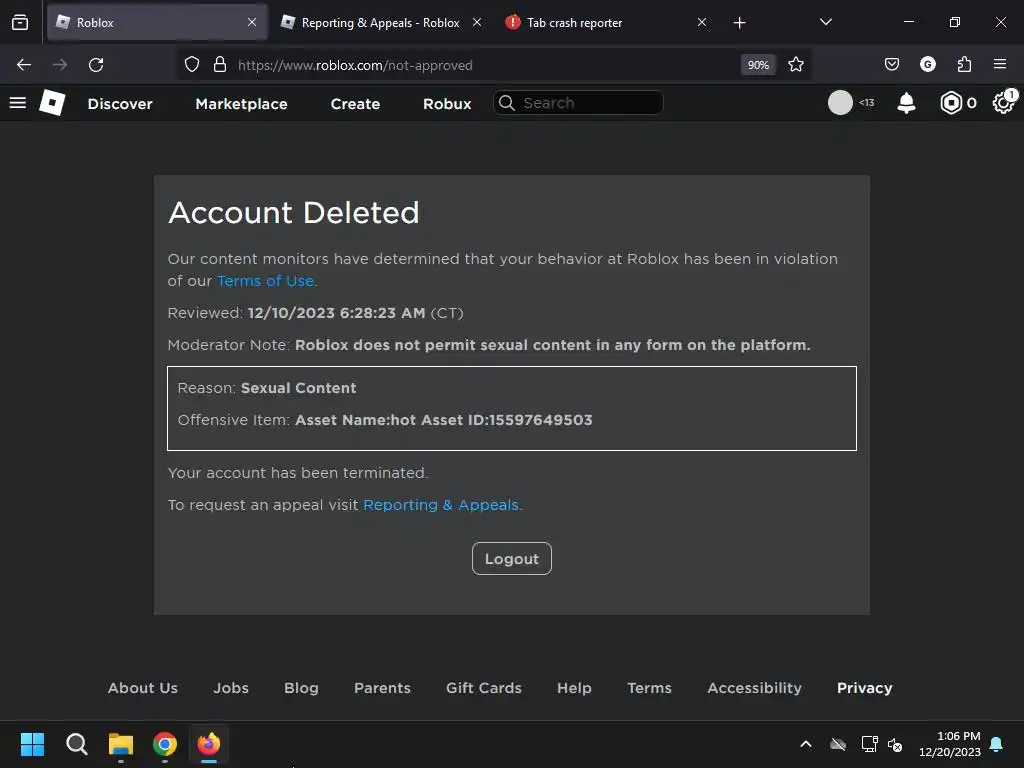The image size is (1024, 768).
Task: Launch File Explorer from taskbar
Action: (121, 744)
